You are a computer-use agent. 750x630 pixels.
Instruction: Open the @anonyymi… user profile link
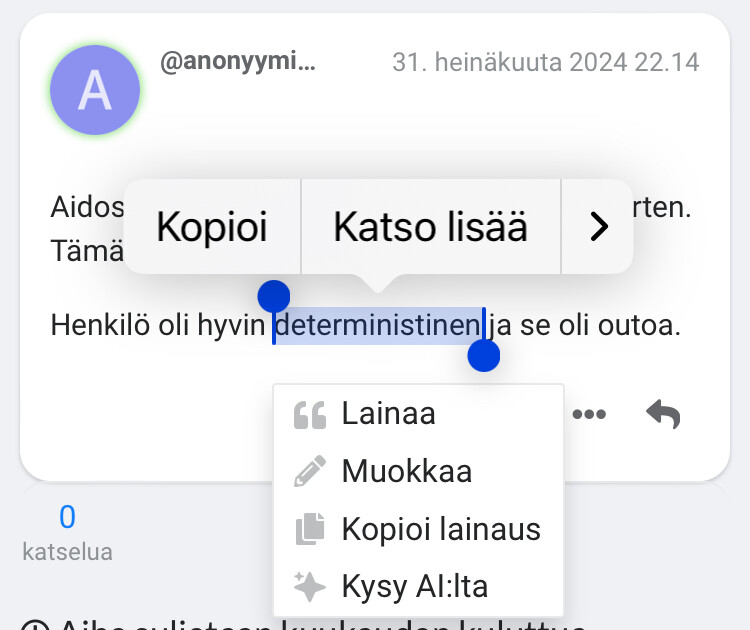[237, 62]
